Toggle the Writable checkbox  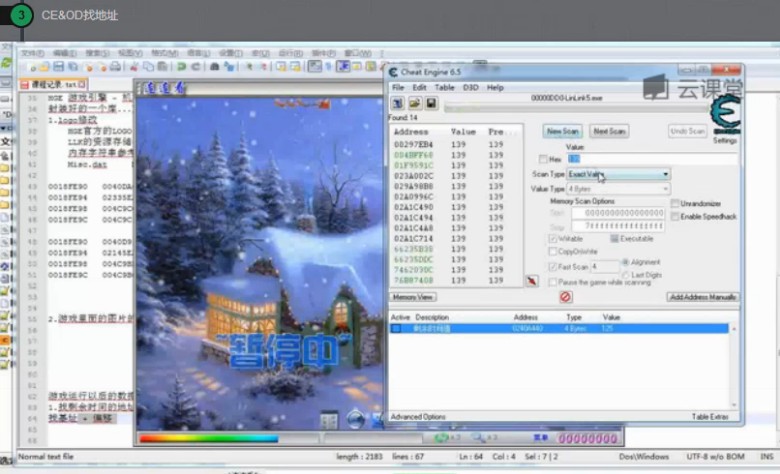coord(552,239)
